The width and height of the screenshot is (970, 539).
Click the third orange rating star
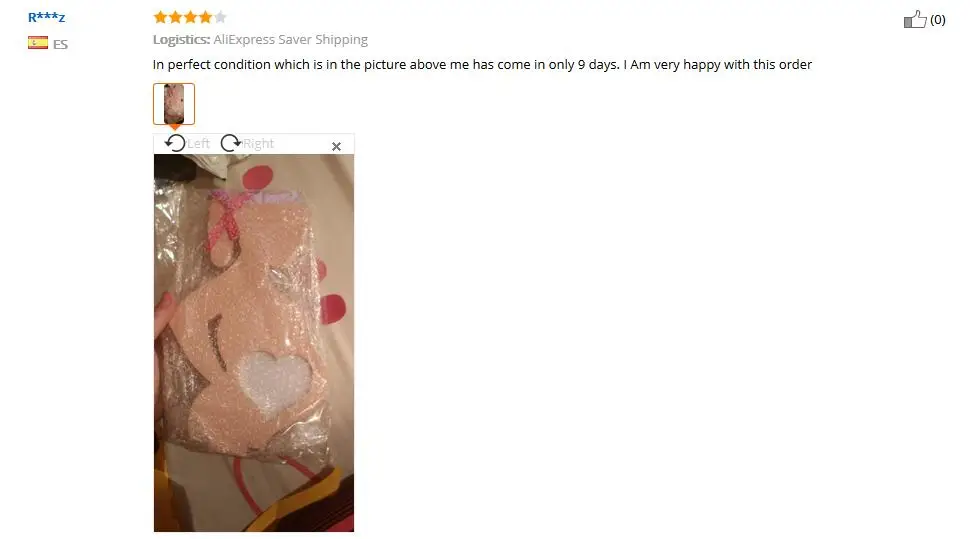click(x=190, y=17)
